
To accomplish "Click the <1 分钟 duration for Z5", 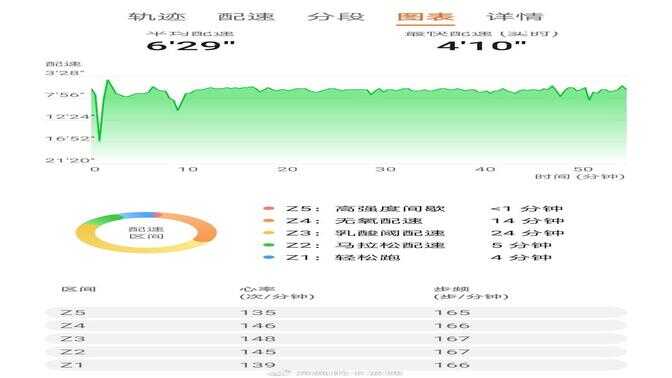I will click(527, 209).
